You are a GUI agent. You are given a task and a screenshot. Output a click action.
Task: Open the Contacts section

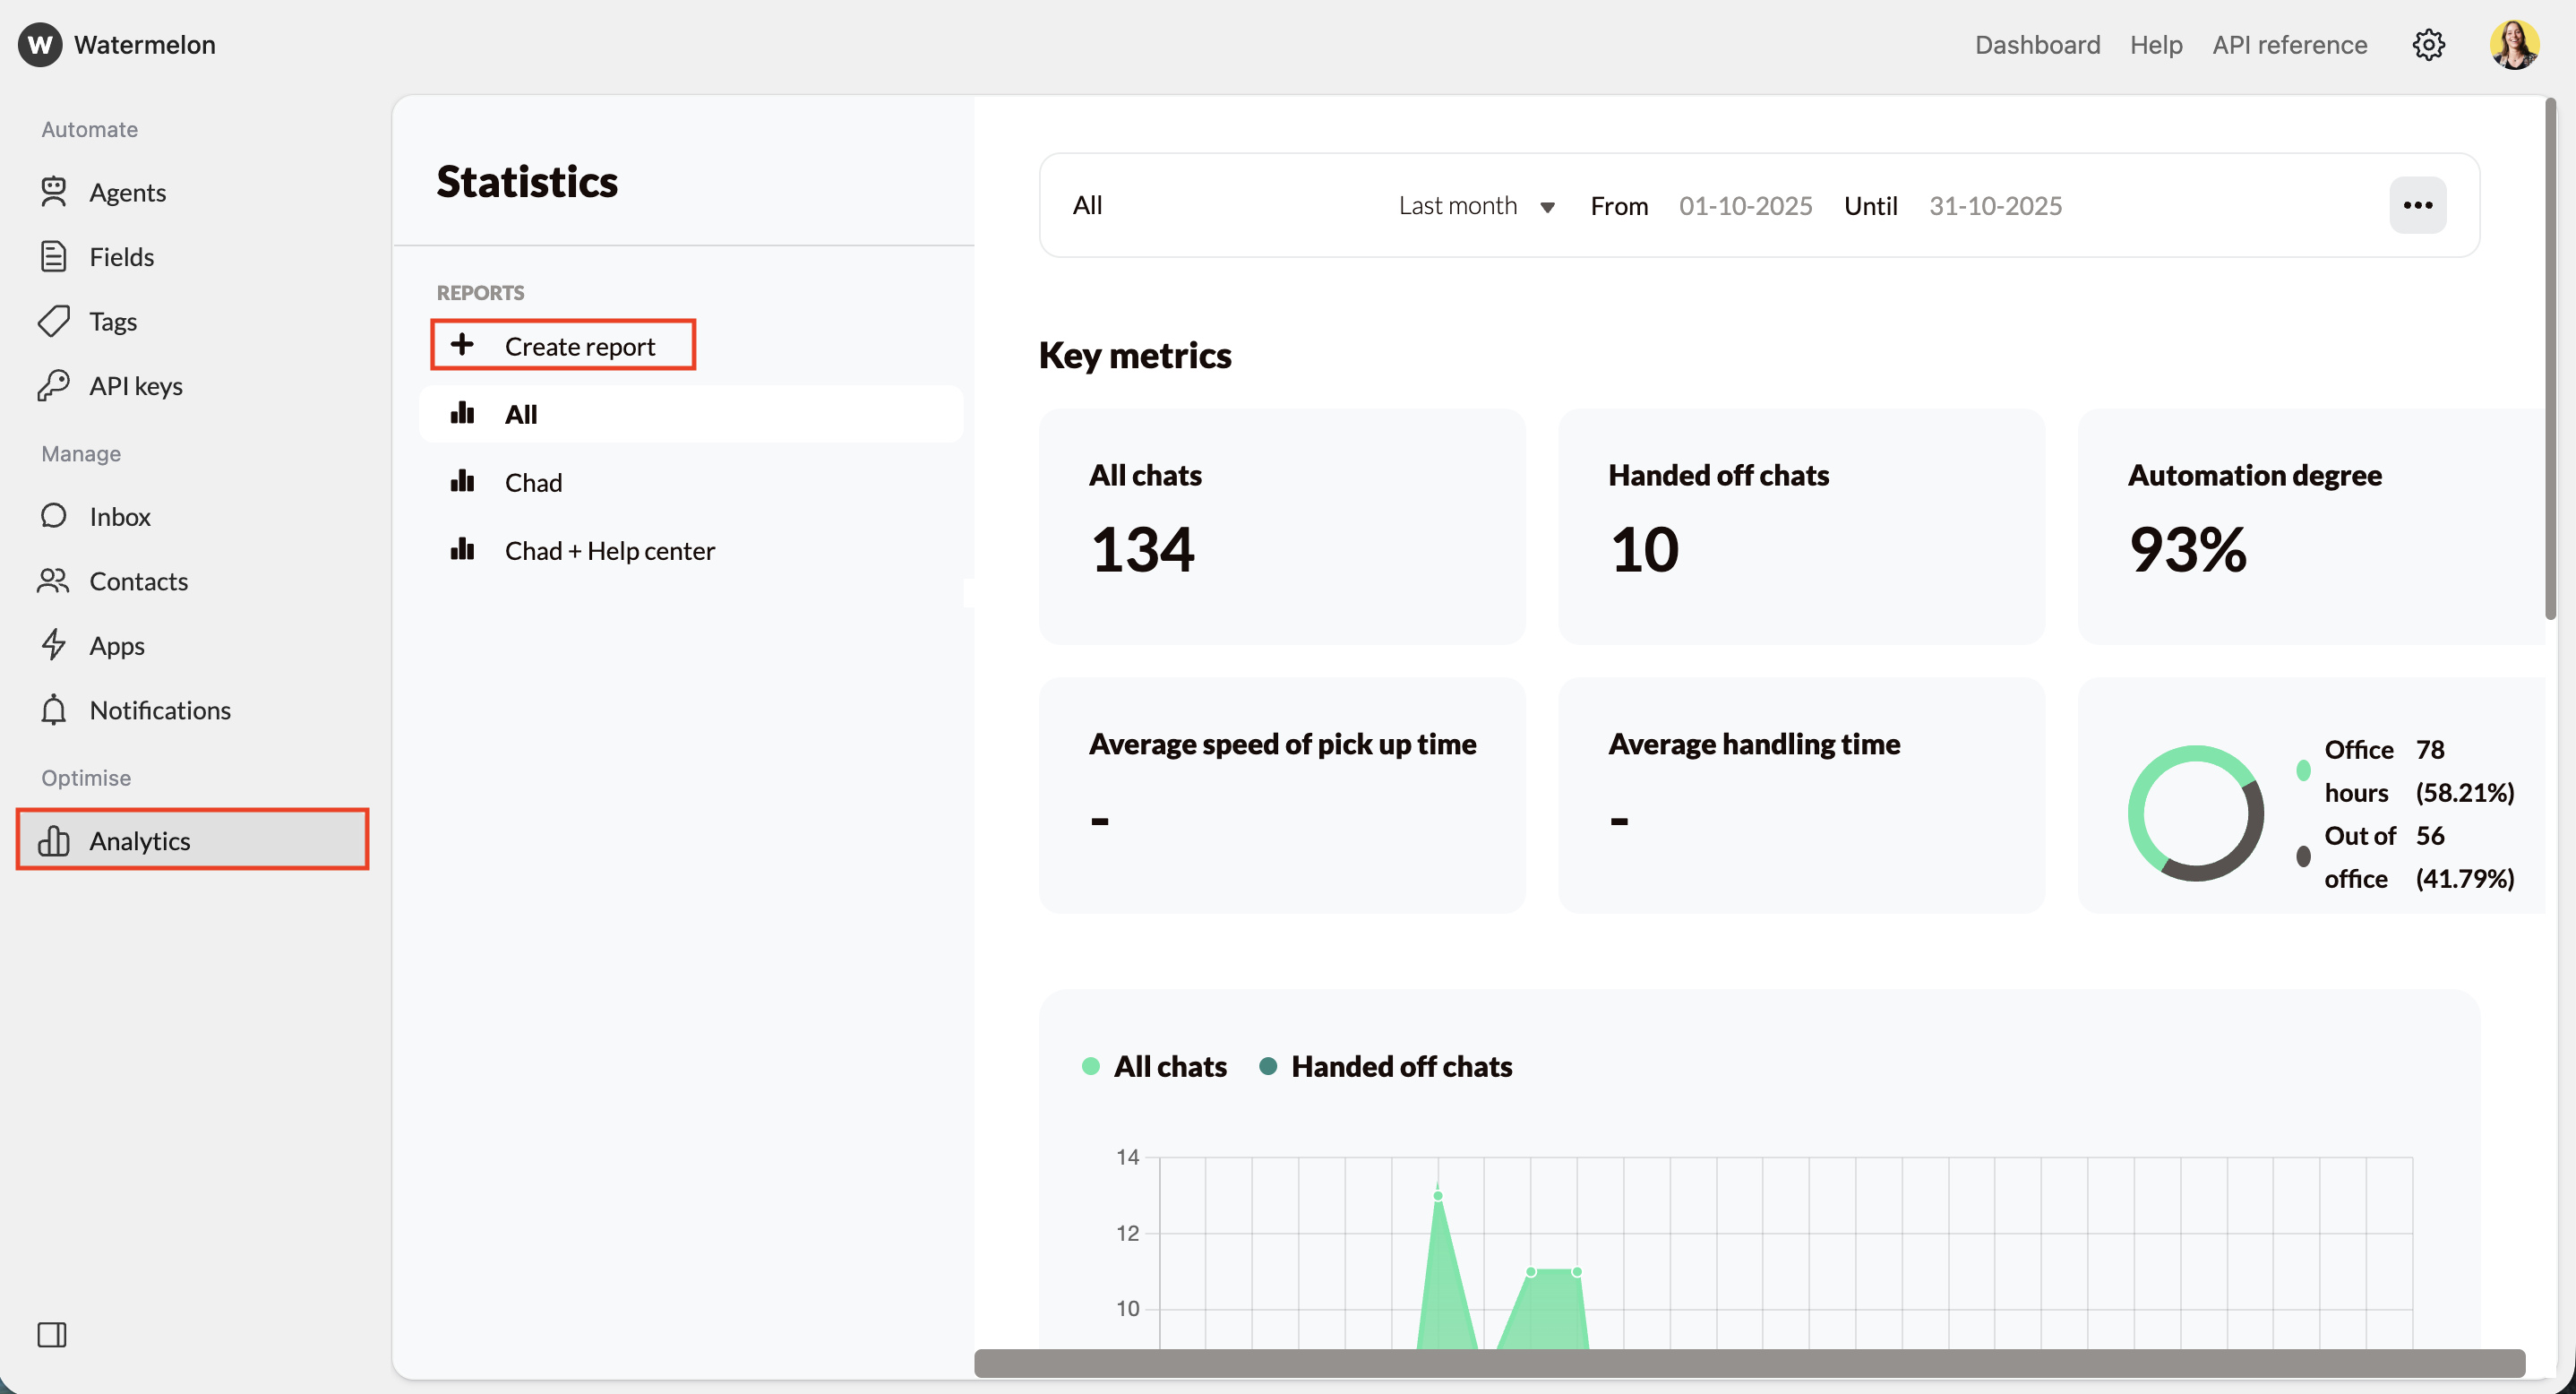coord(139,580)
